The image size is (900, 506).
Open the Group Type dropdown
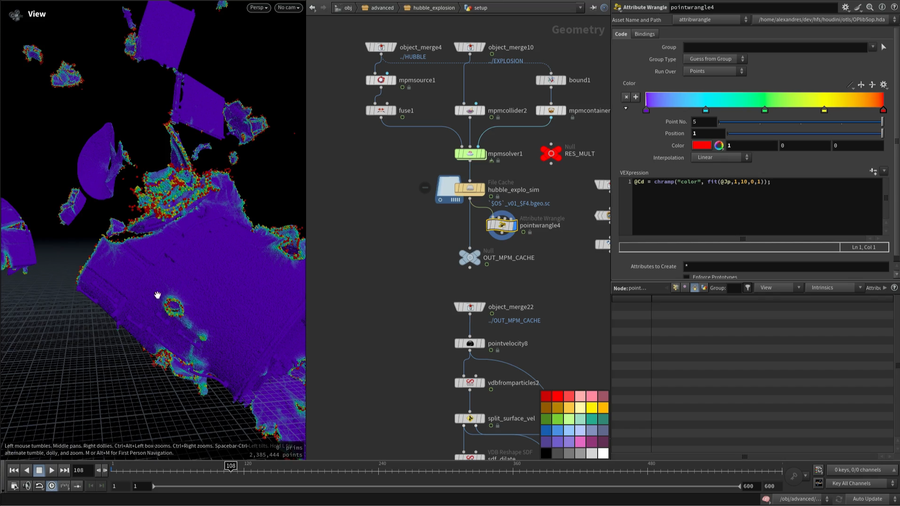click(x=714, y=59)
